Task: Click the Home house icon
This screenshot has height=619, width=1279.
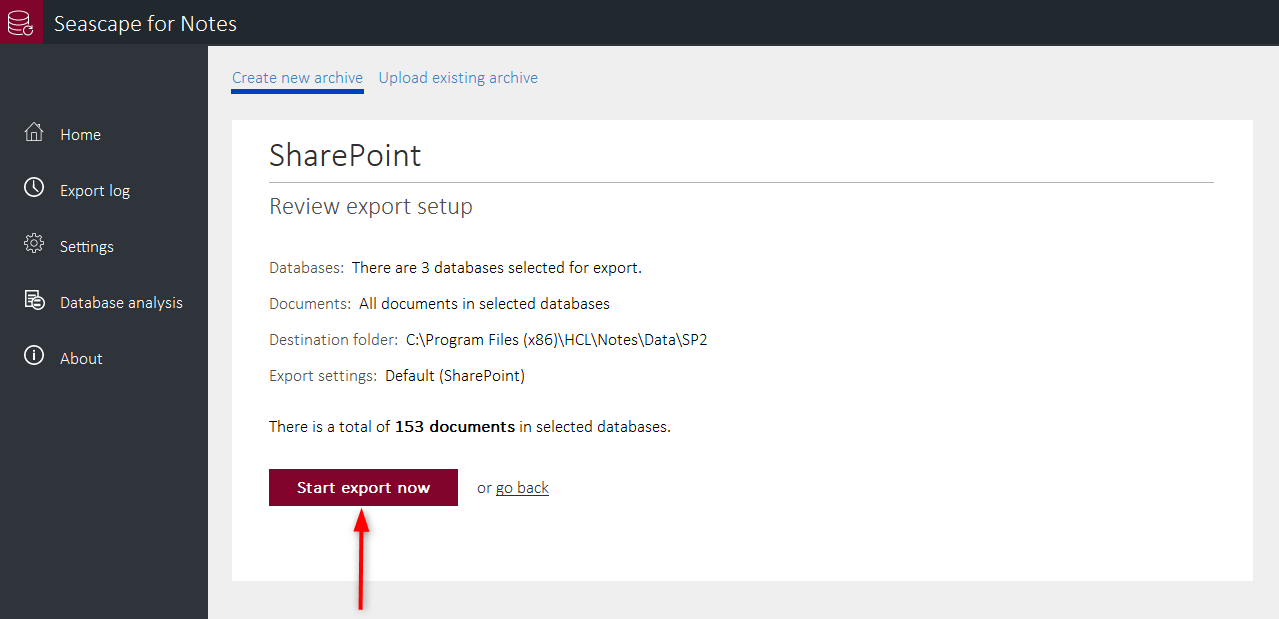Action: pyautogui.click(x=34, y=133)
